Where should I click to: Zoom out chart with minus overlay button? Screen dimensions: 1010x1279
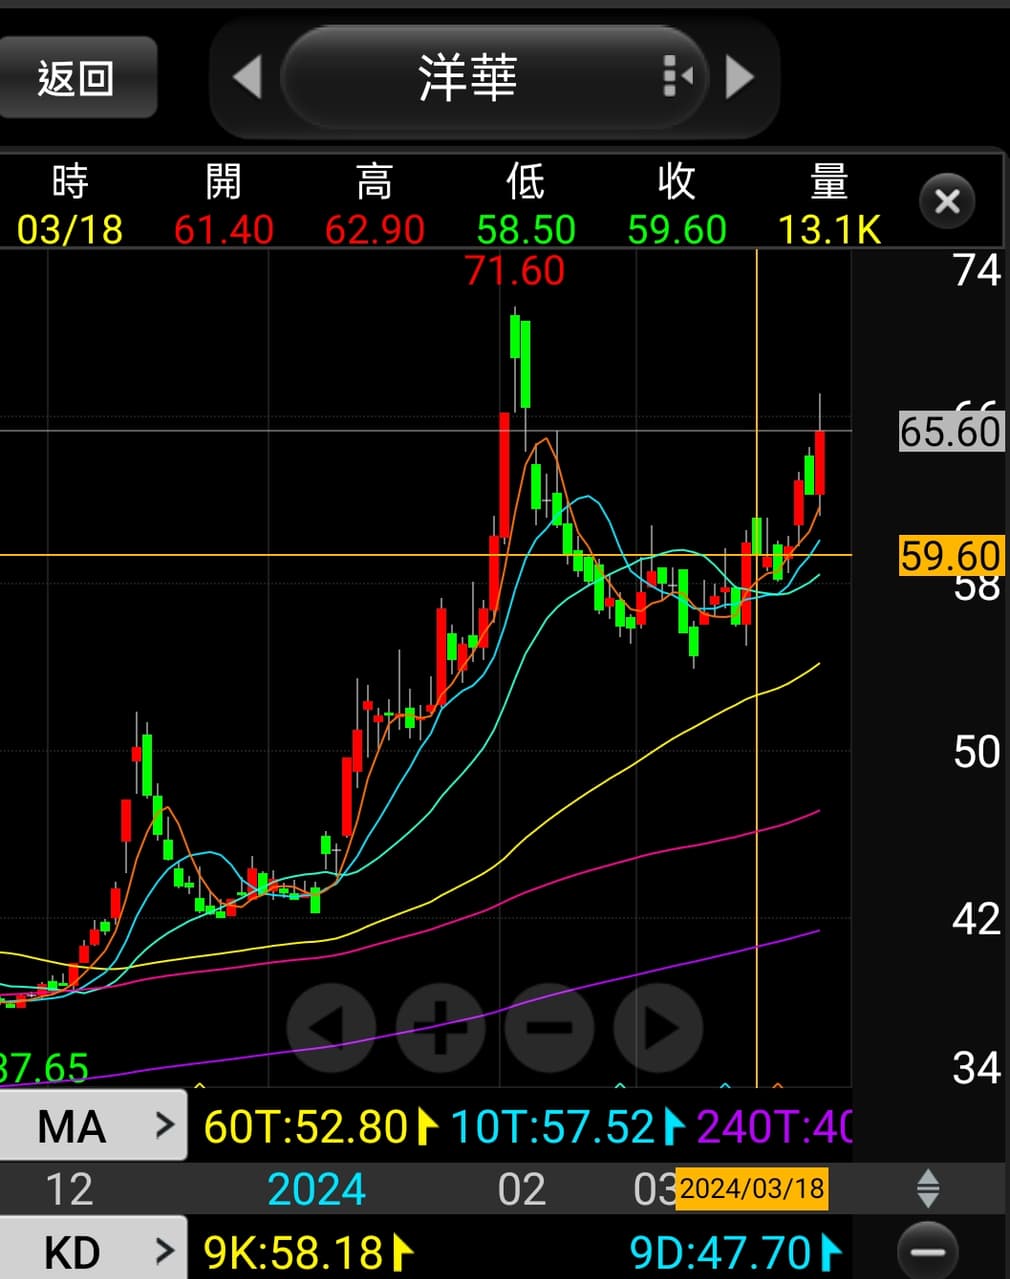(549, 1027)
